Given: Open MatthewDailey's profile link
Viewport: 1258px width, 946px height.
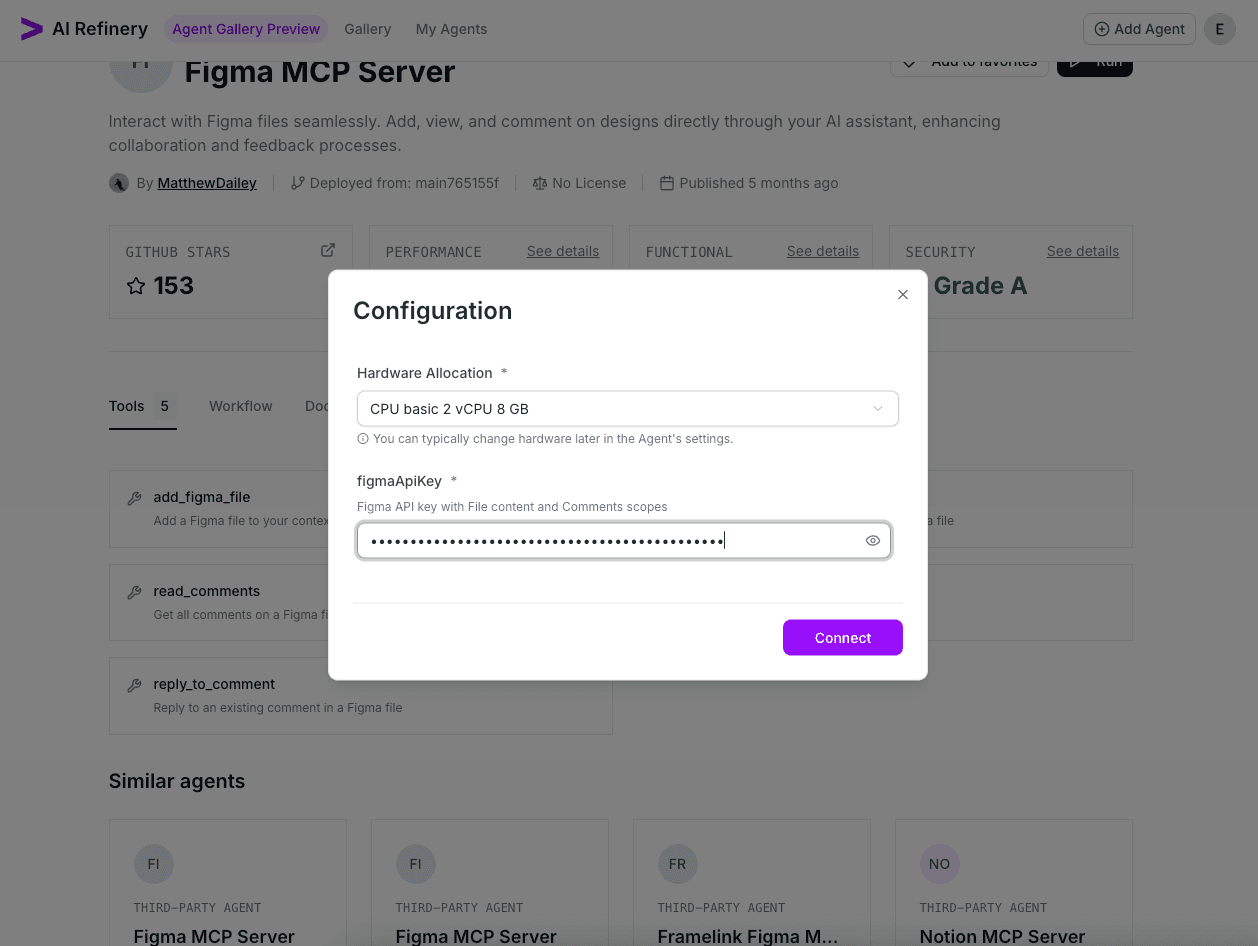Looking at the screenshot, I should point(206,183).
